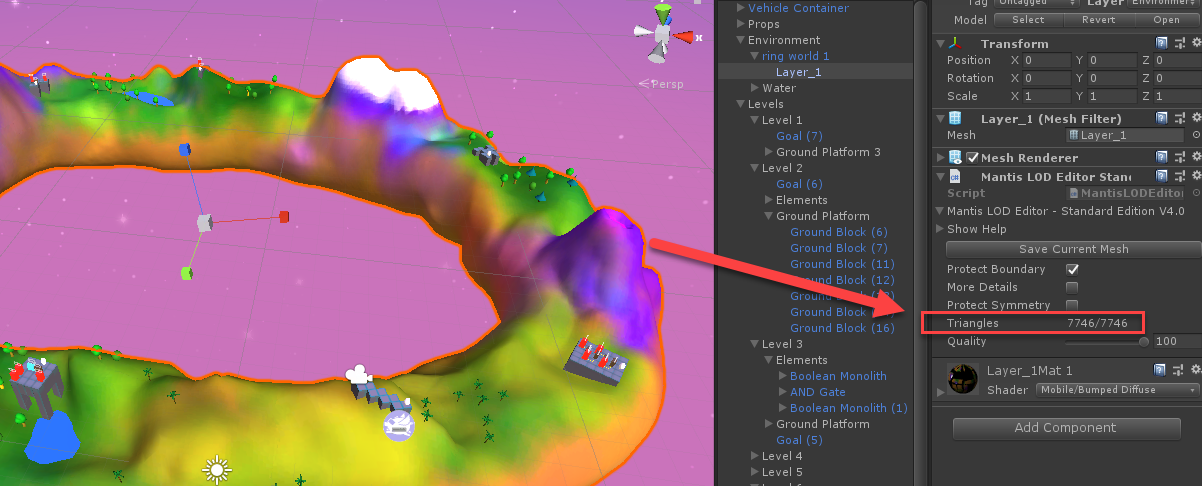Open Mantis LOD Editor preset icon

1179,176
